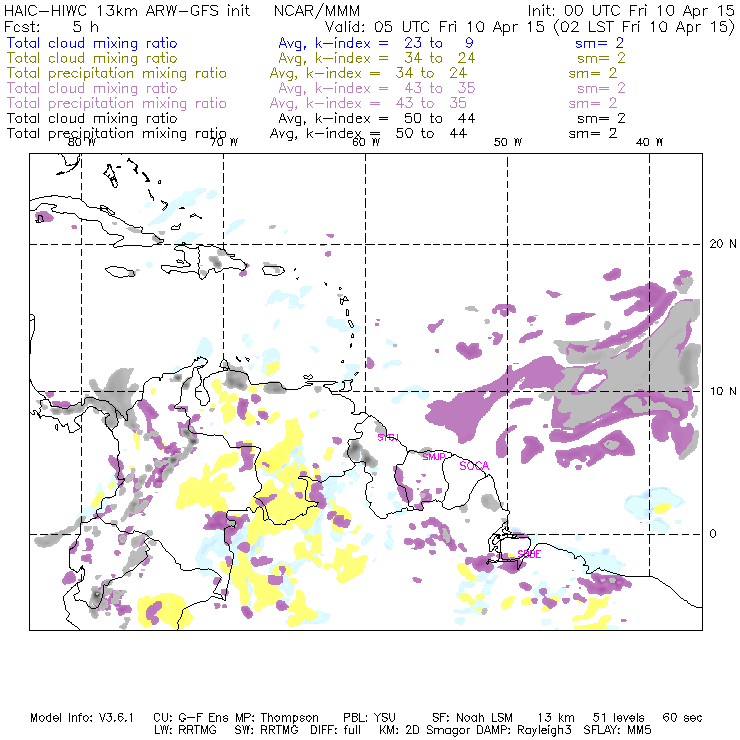Click the 'Fcst: 5 h' forecast label
Screen dimensions: 740x740
point(51,26)
